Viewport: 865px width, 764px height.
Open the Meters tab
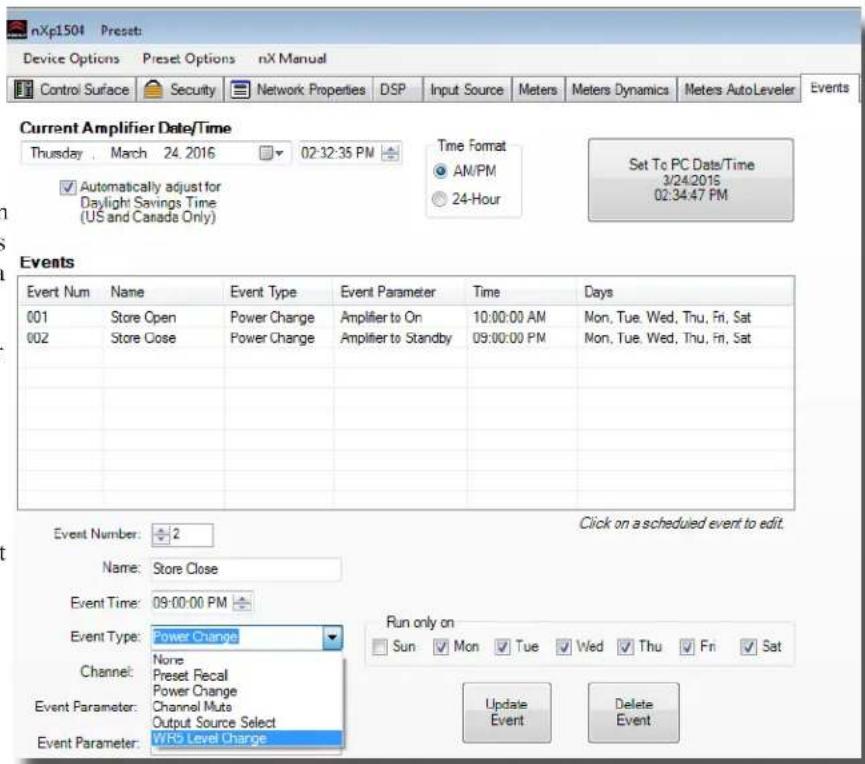pyautogui.click(x=538, y=89)
